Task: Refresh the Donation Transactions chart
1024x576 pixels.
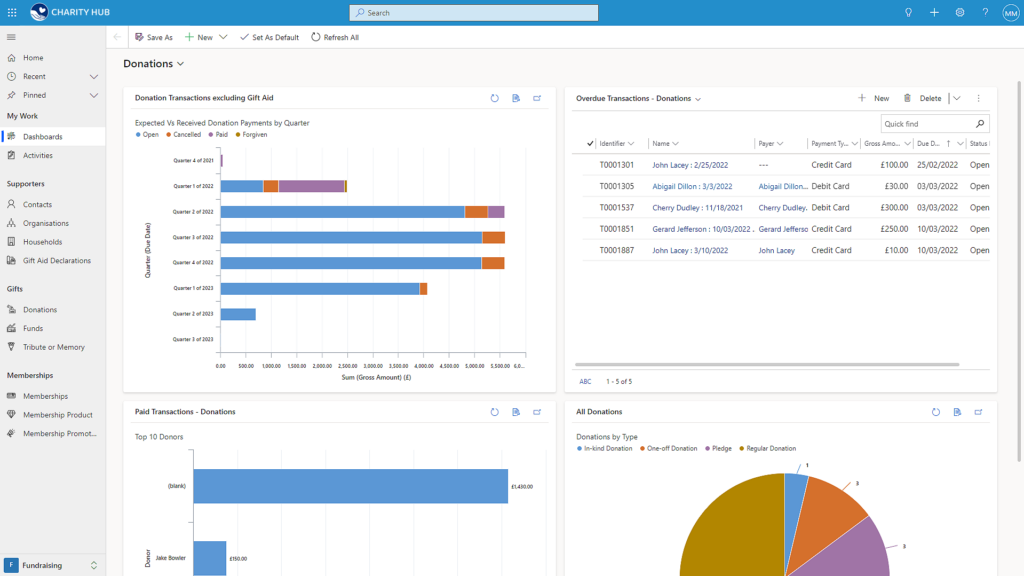Action: [494, 98]
